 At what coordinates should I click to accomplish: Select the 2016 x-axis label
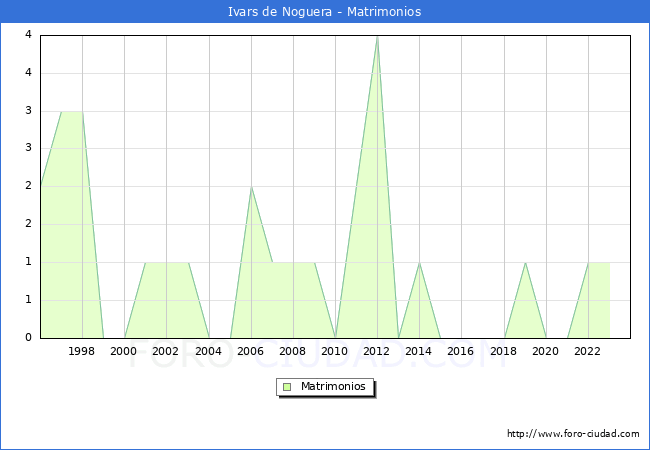coord(461,351)
